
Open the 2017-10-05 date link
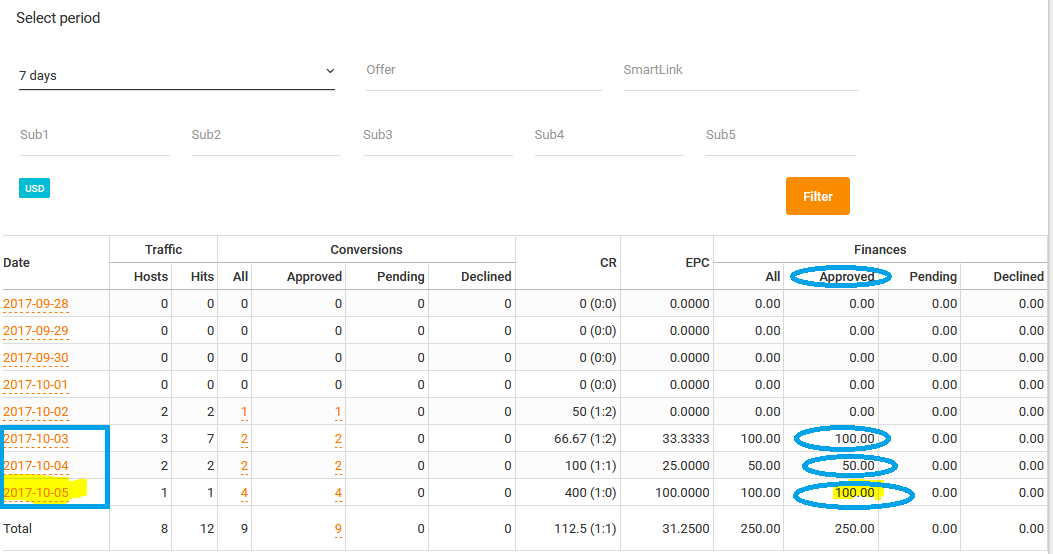pos(36,492)
